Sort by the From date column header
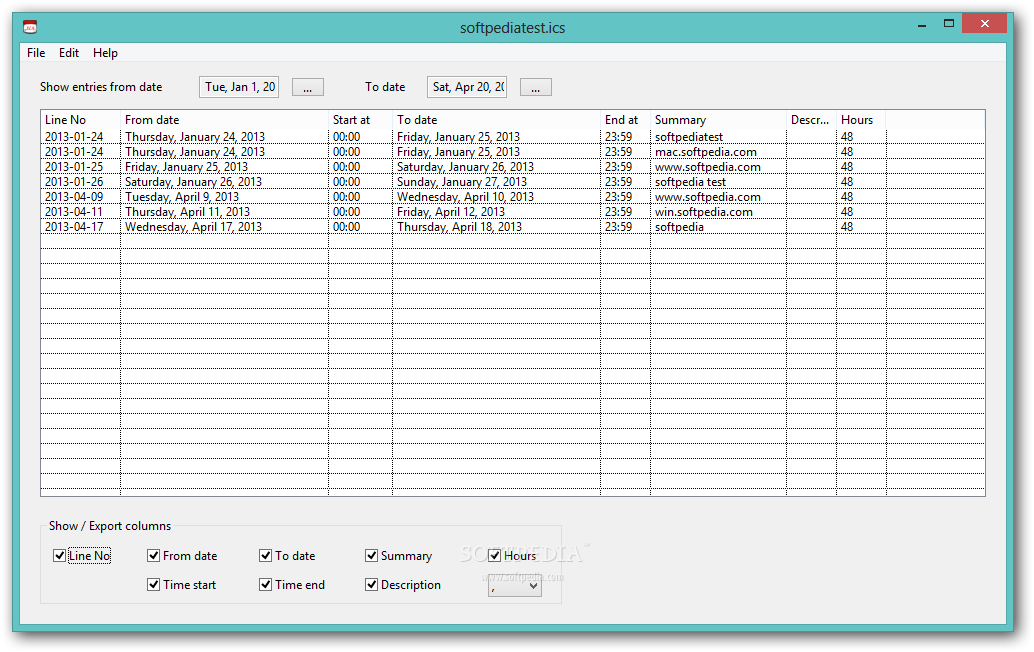 coord(224,120)
